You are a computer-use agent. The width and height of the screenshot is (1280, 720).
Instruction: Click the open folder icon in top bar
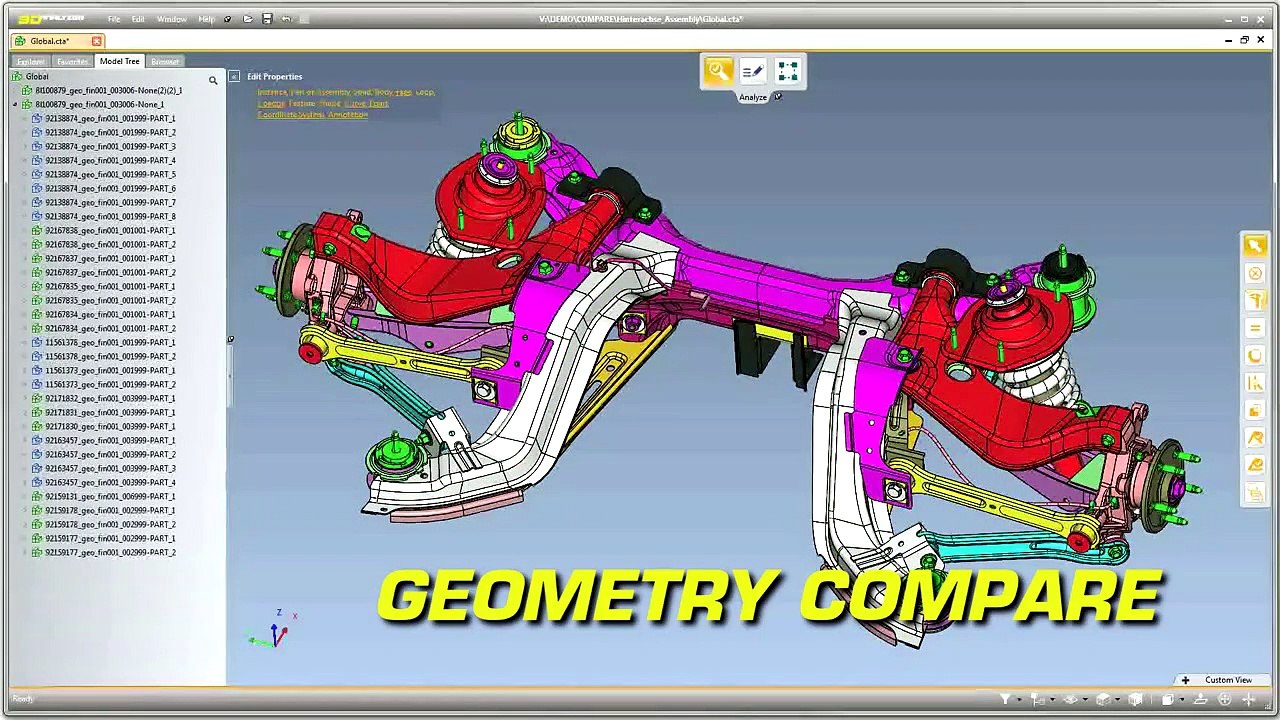[x=247, y=19]
